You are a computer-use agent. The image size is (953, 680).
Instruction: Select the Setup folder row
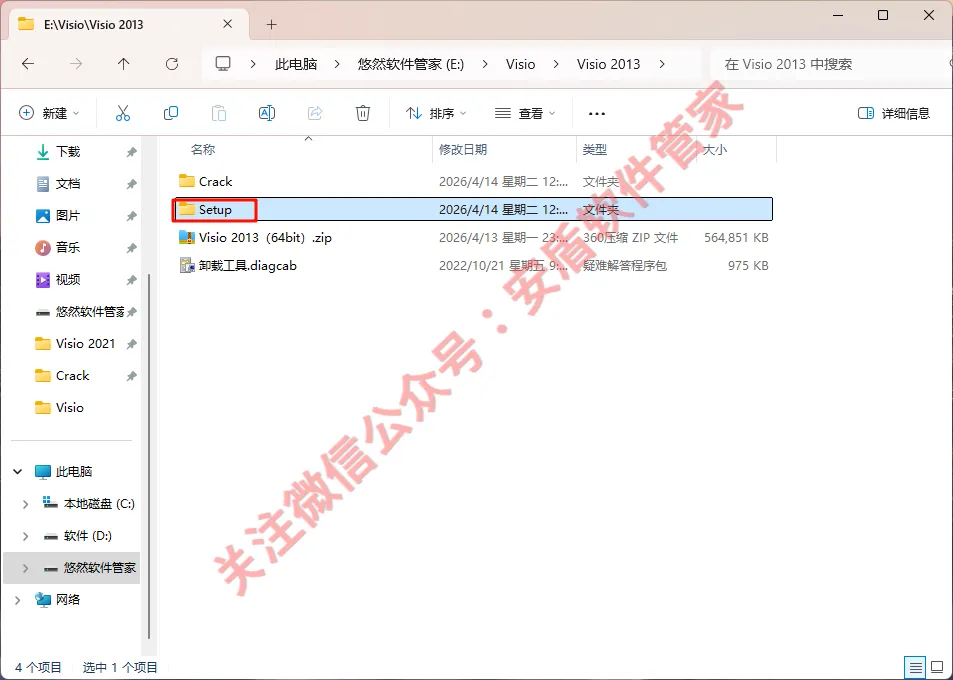coord(473,209)
